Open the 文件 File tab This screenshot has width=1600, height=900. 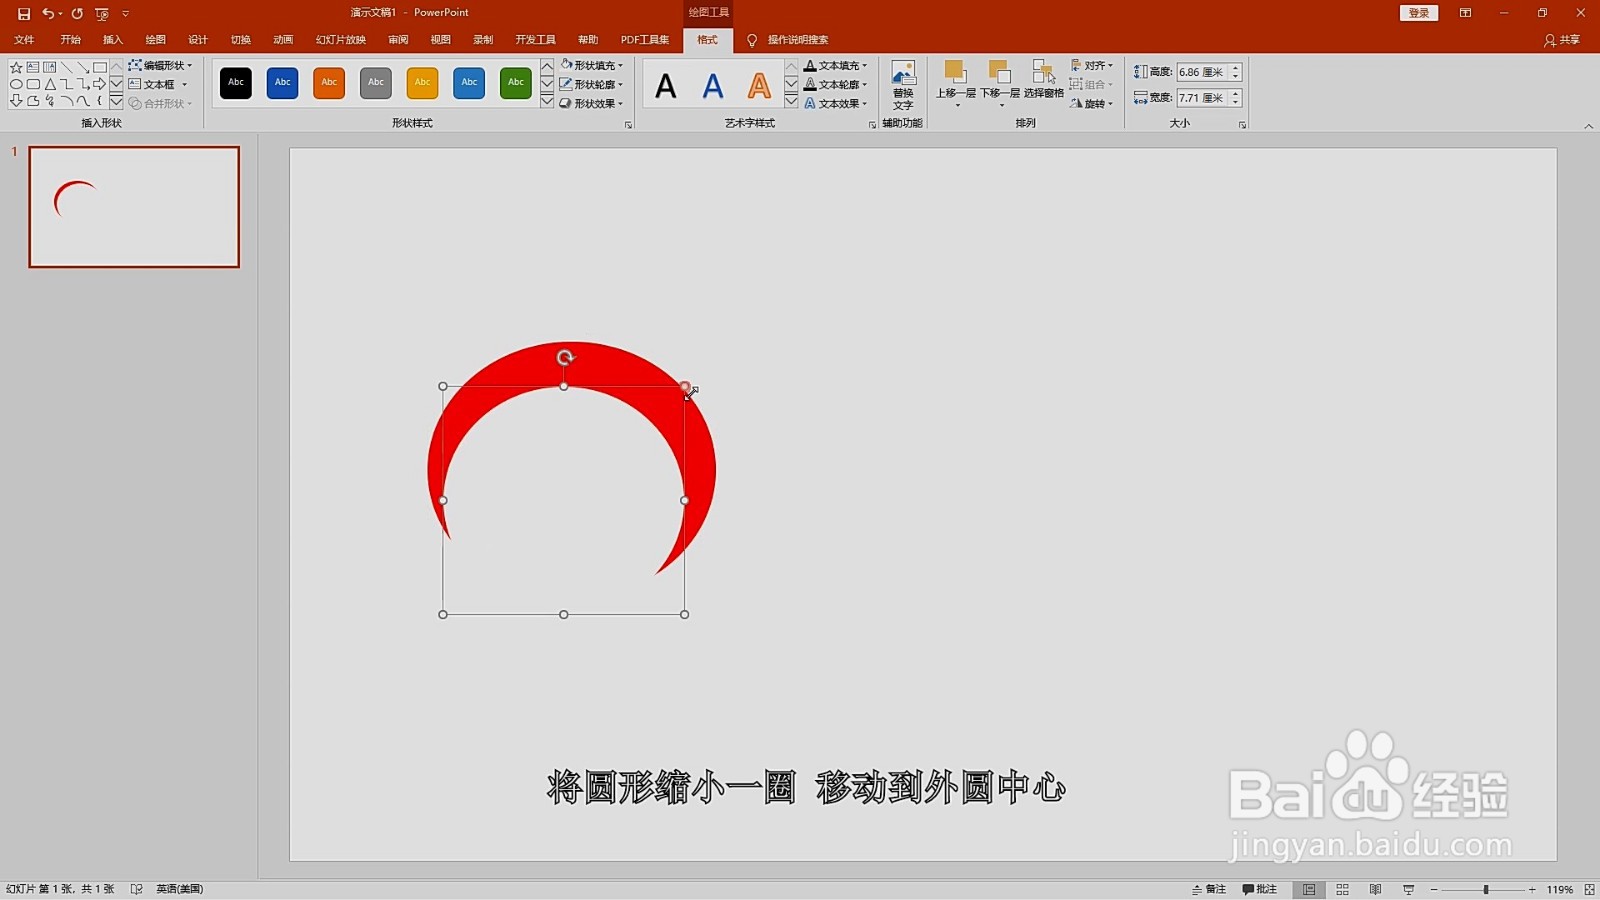click(x=24, y=40)
